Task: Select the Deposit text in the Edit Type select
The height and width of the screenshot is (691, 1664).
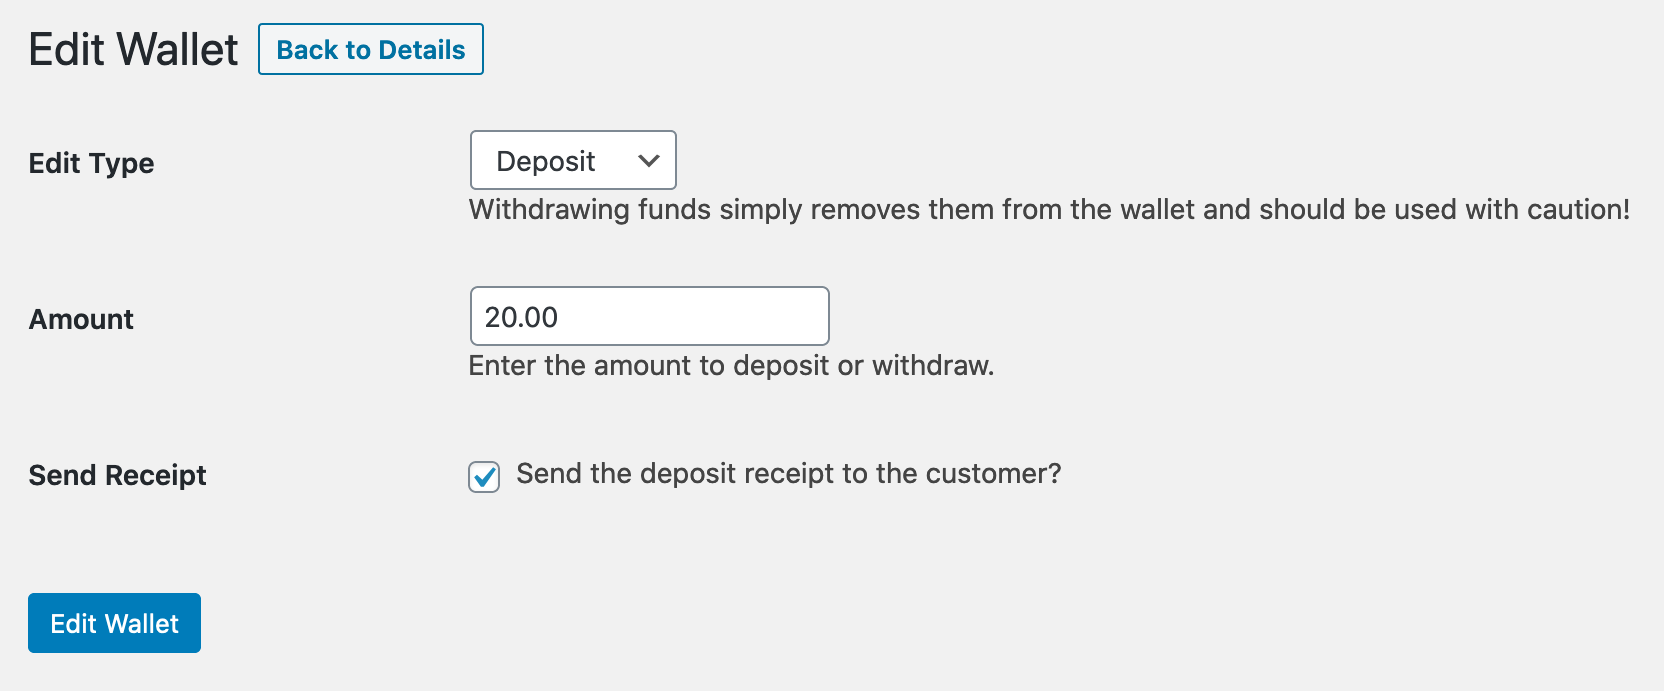Action: tap(546, 161)
